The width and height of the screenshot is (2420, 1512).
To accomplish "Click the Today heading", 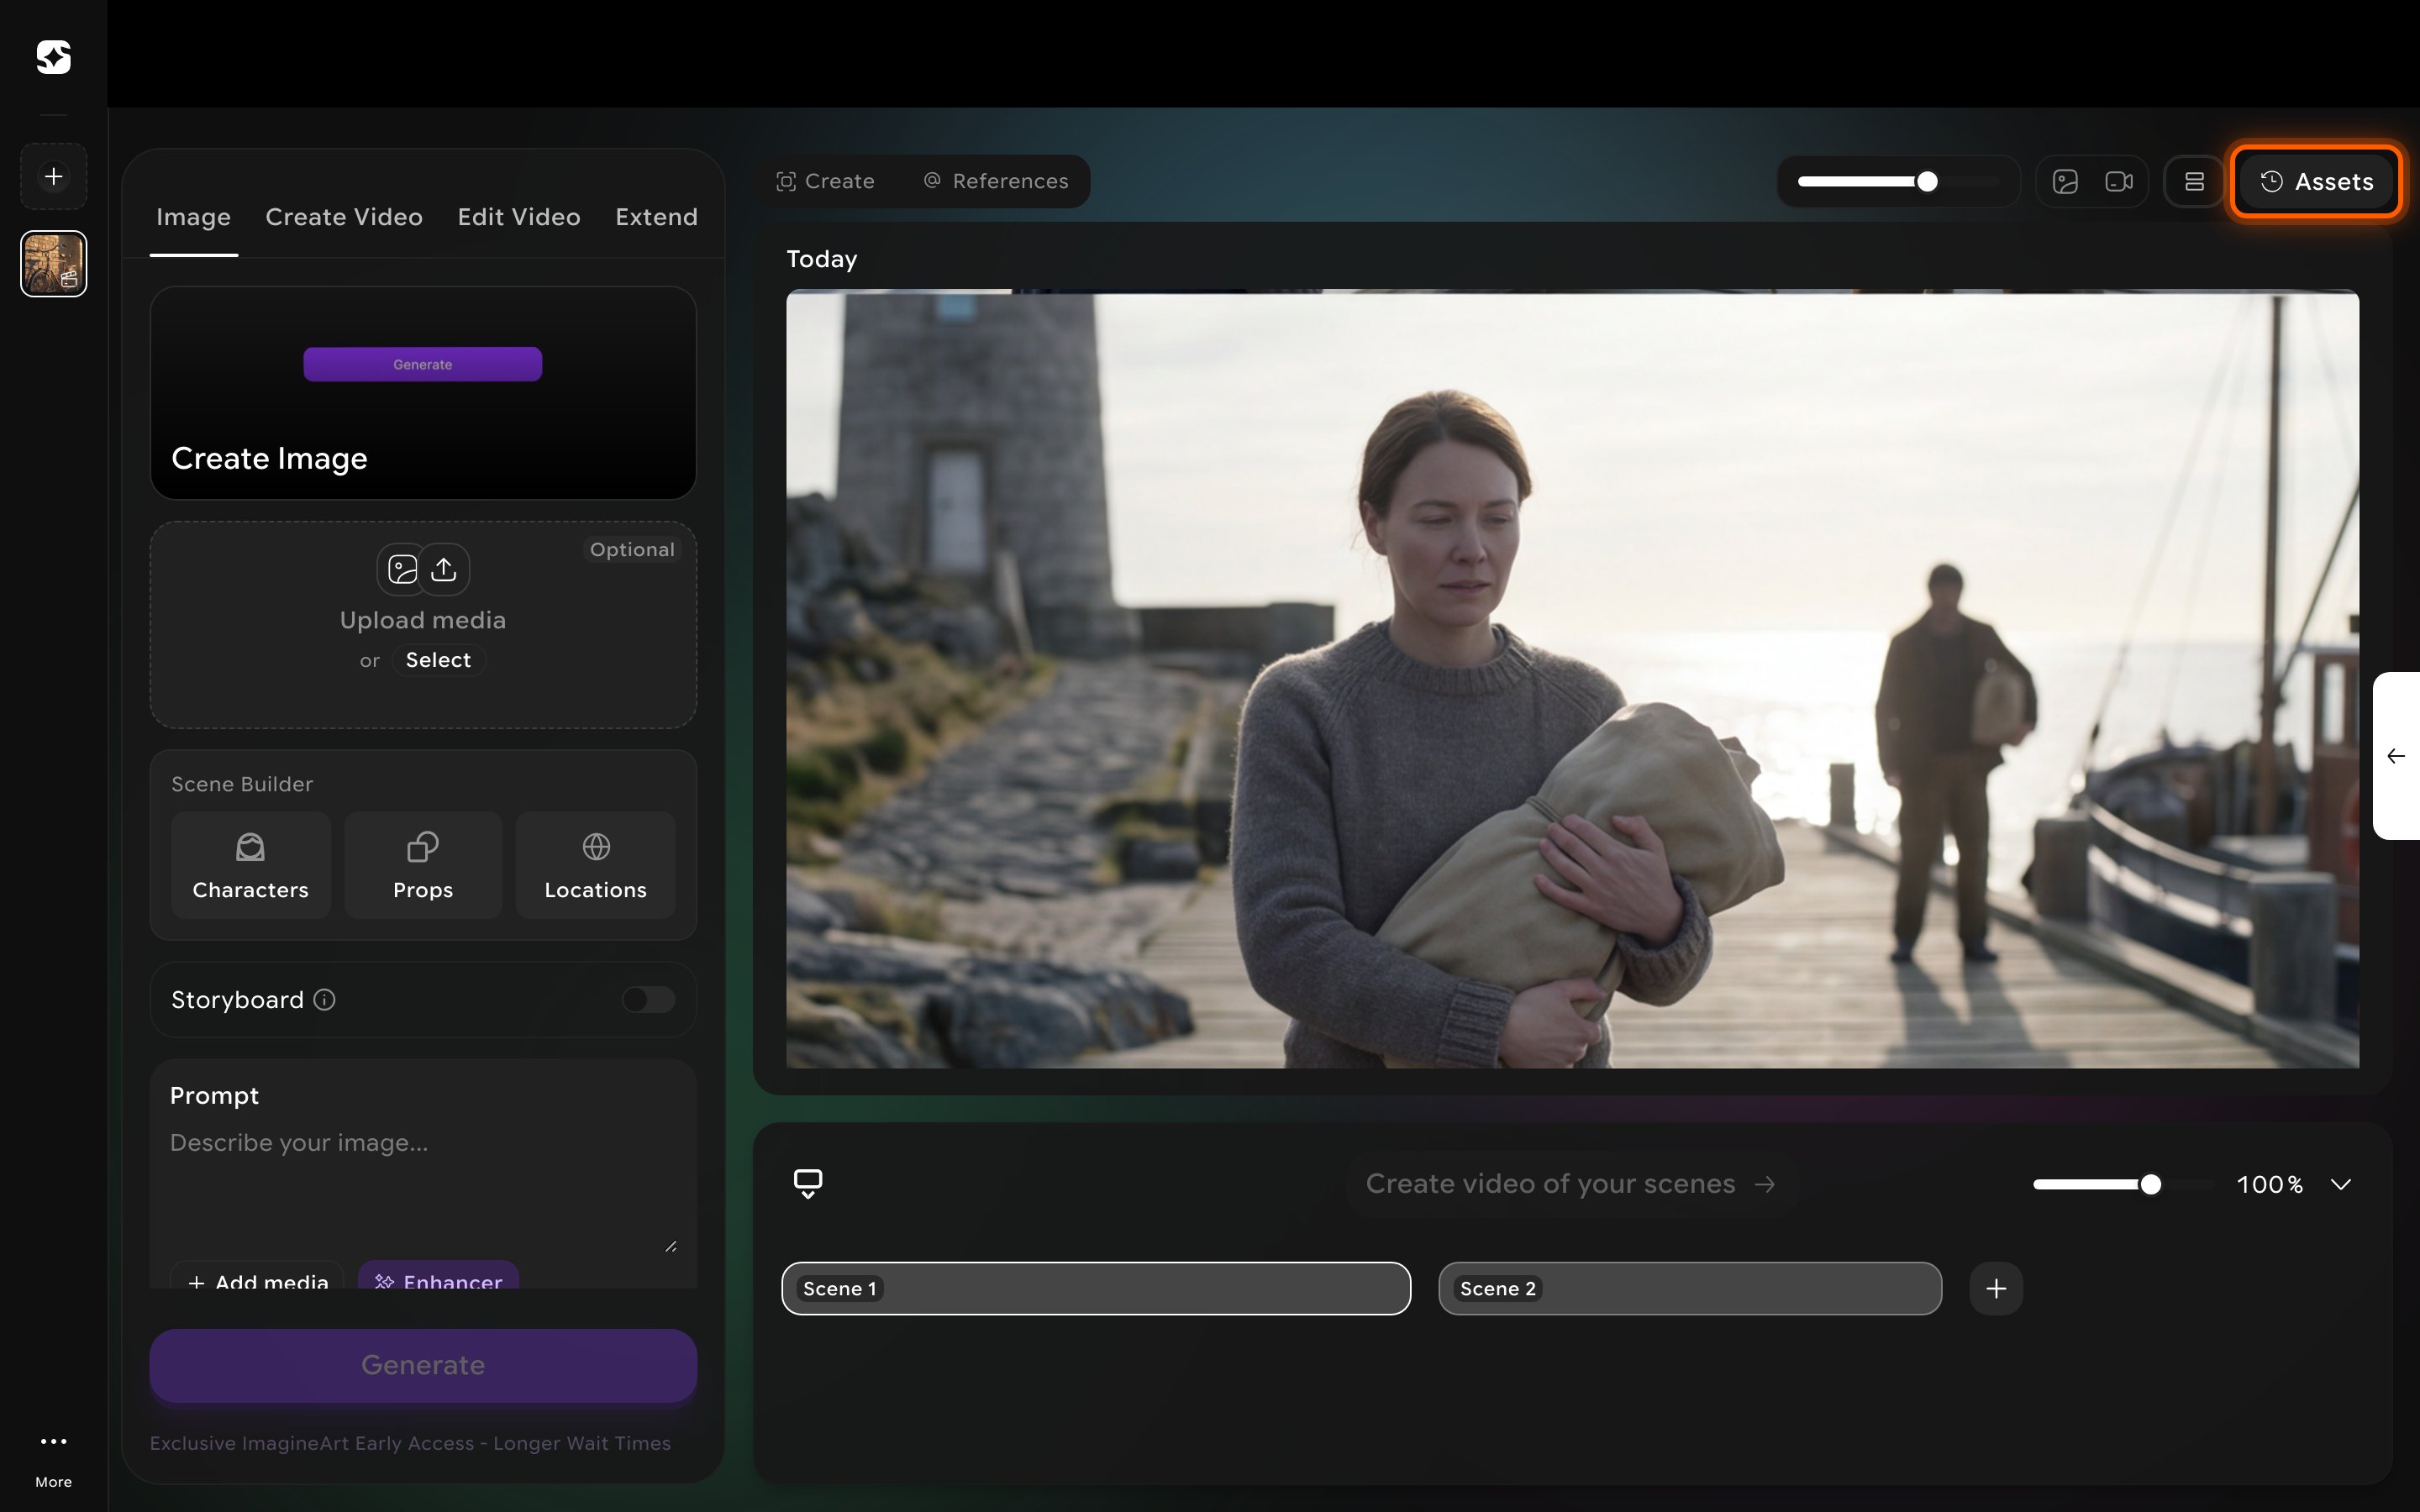I will [822, 259].
